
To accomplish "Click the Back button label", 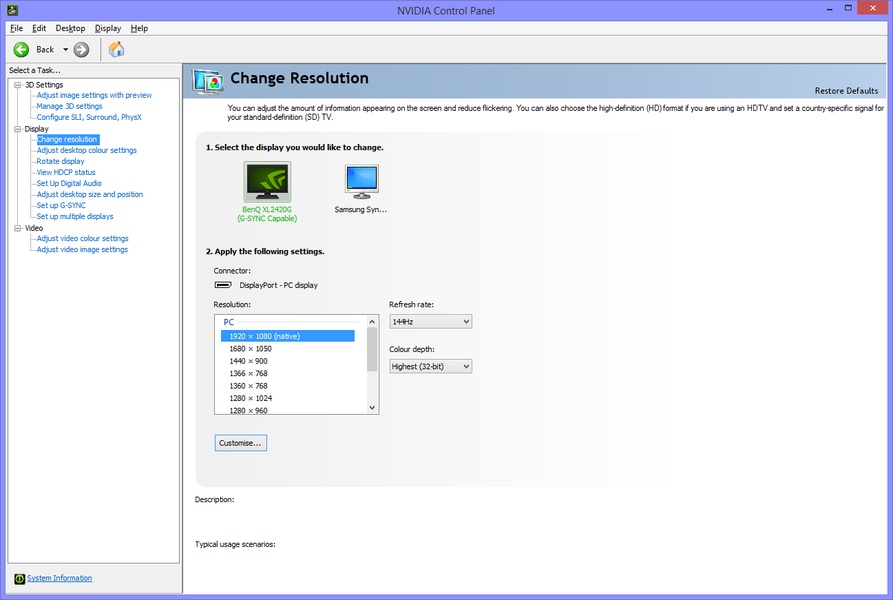I will tap(45, 50).
